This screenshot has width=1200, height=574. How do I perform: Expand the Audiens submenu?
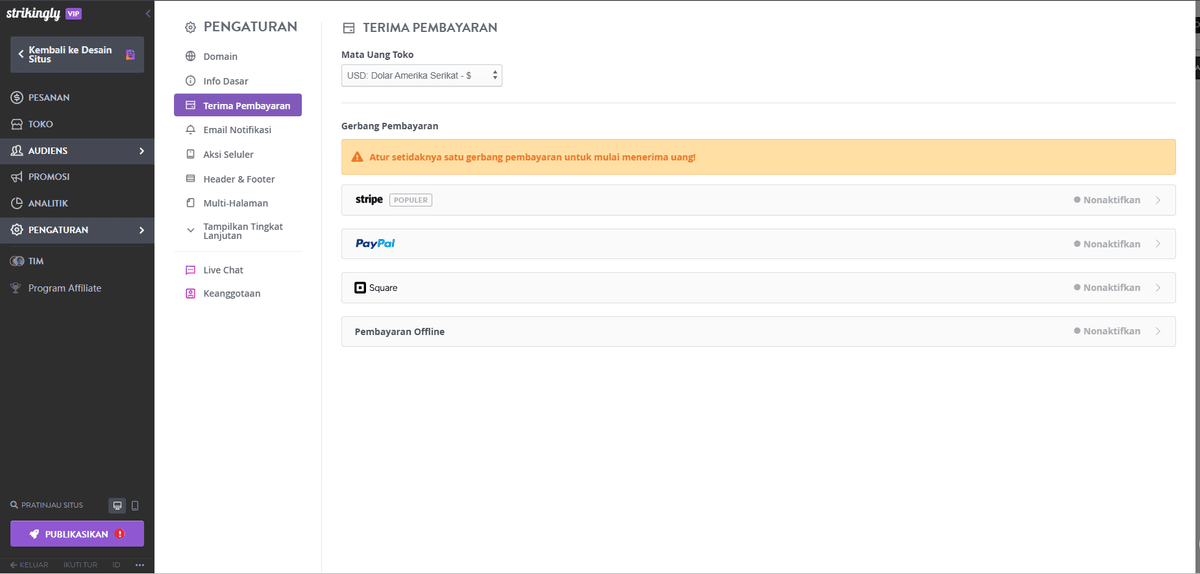77,151
